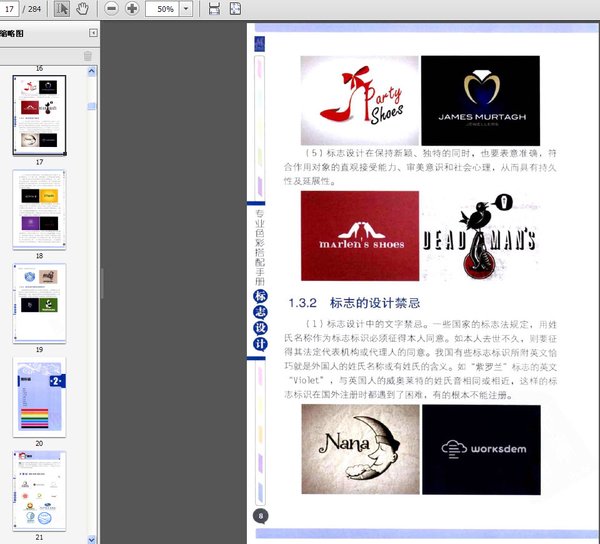Click the thumbnail scrollbar thumb
This screenshot has height=544, width=600.
tap(92, 106)
